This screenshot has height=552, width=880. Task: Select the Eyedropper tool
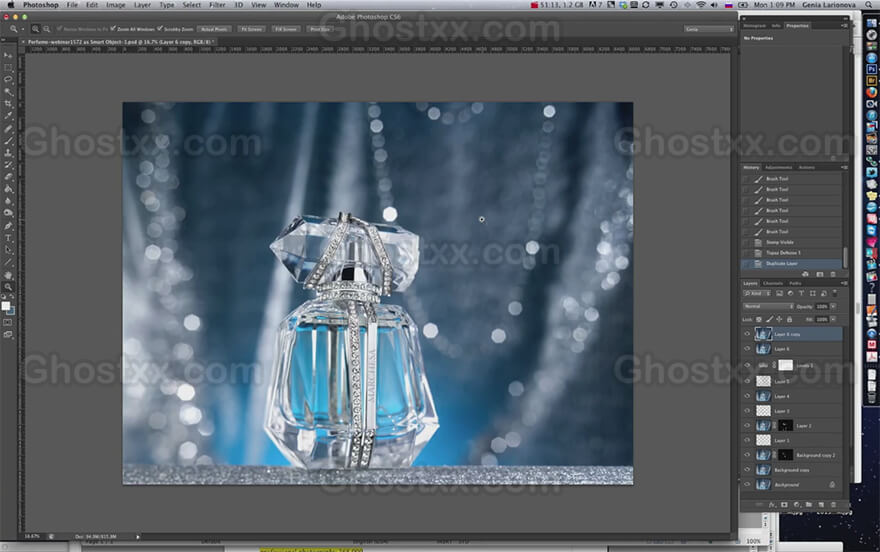click(8, 116)
